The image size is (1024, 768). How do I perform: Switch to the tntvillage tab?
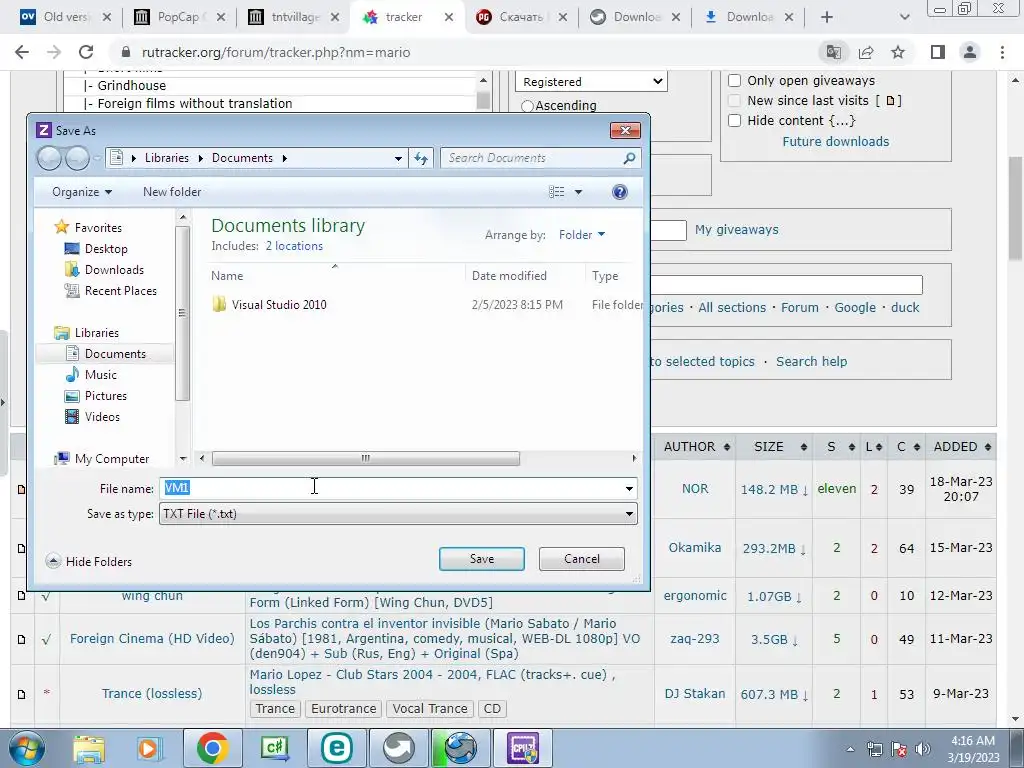point(294,17)
